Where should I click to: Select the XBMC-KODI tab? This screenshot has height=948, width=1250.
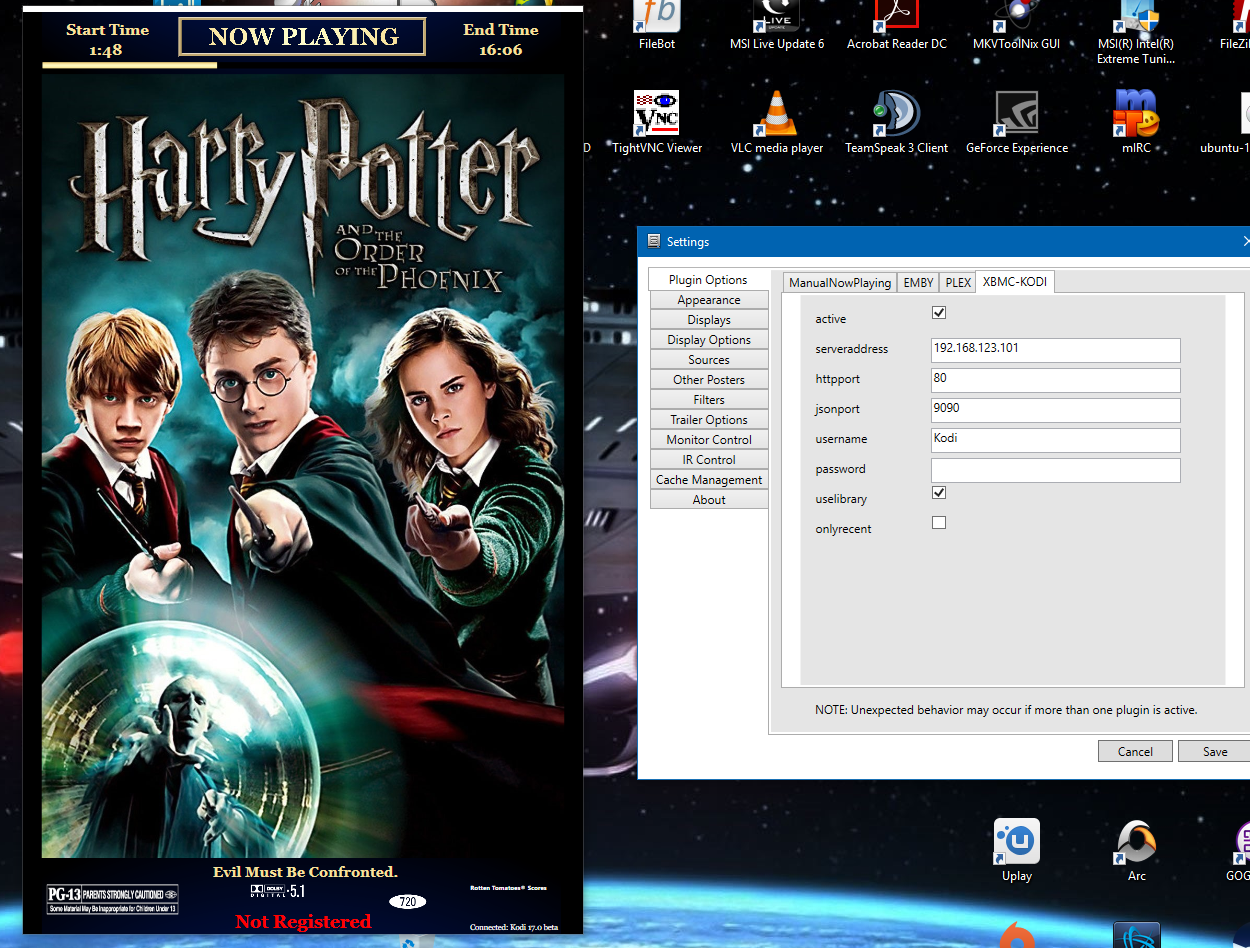[x=1014, y=282]
